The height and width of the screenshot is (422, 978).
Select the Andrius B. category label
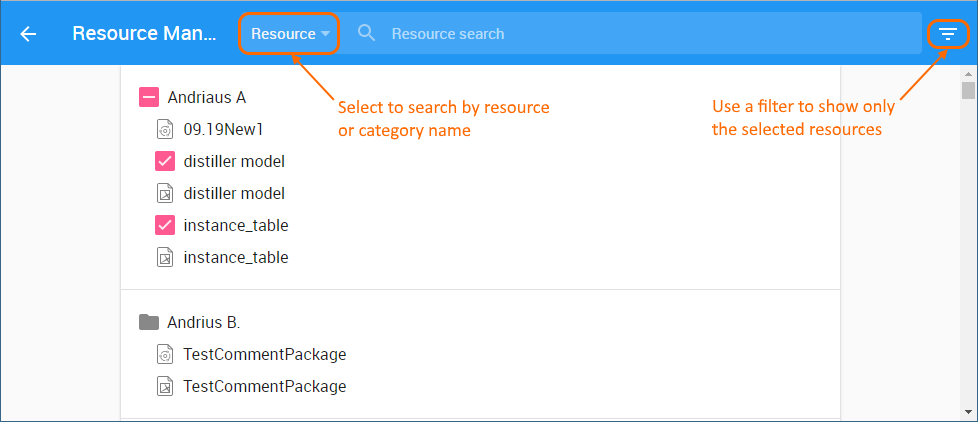click(x=204, y=322)
